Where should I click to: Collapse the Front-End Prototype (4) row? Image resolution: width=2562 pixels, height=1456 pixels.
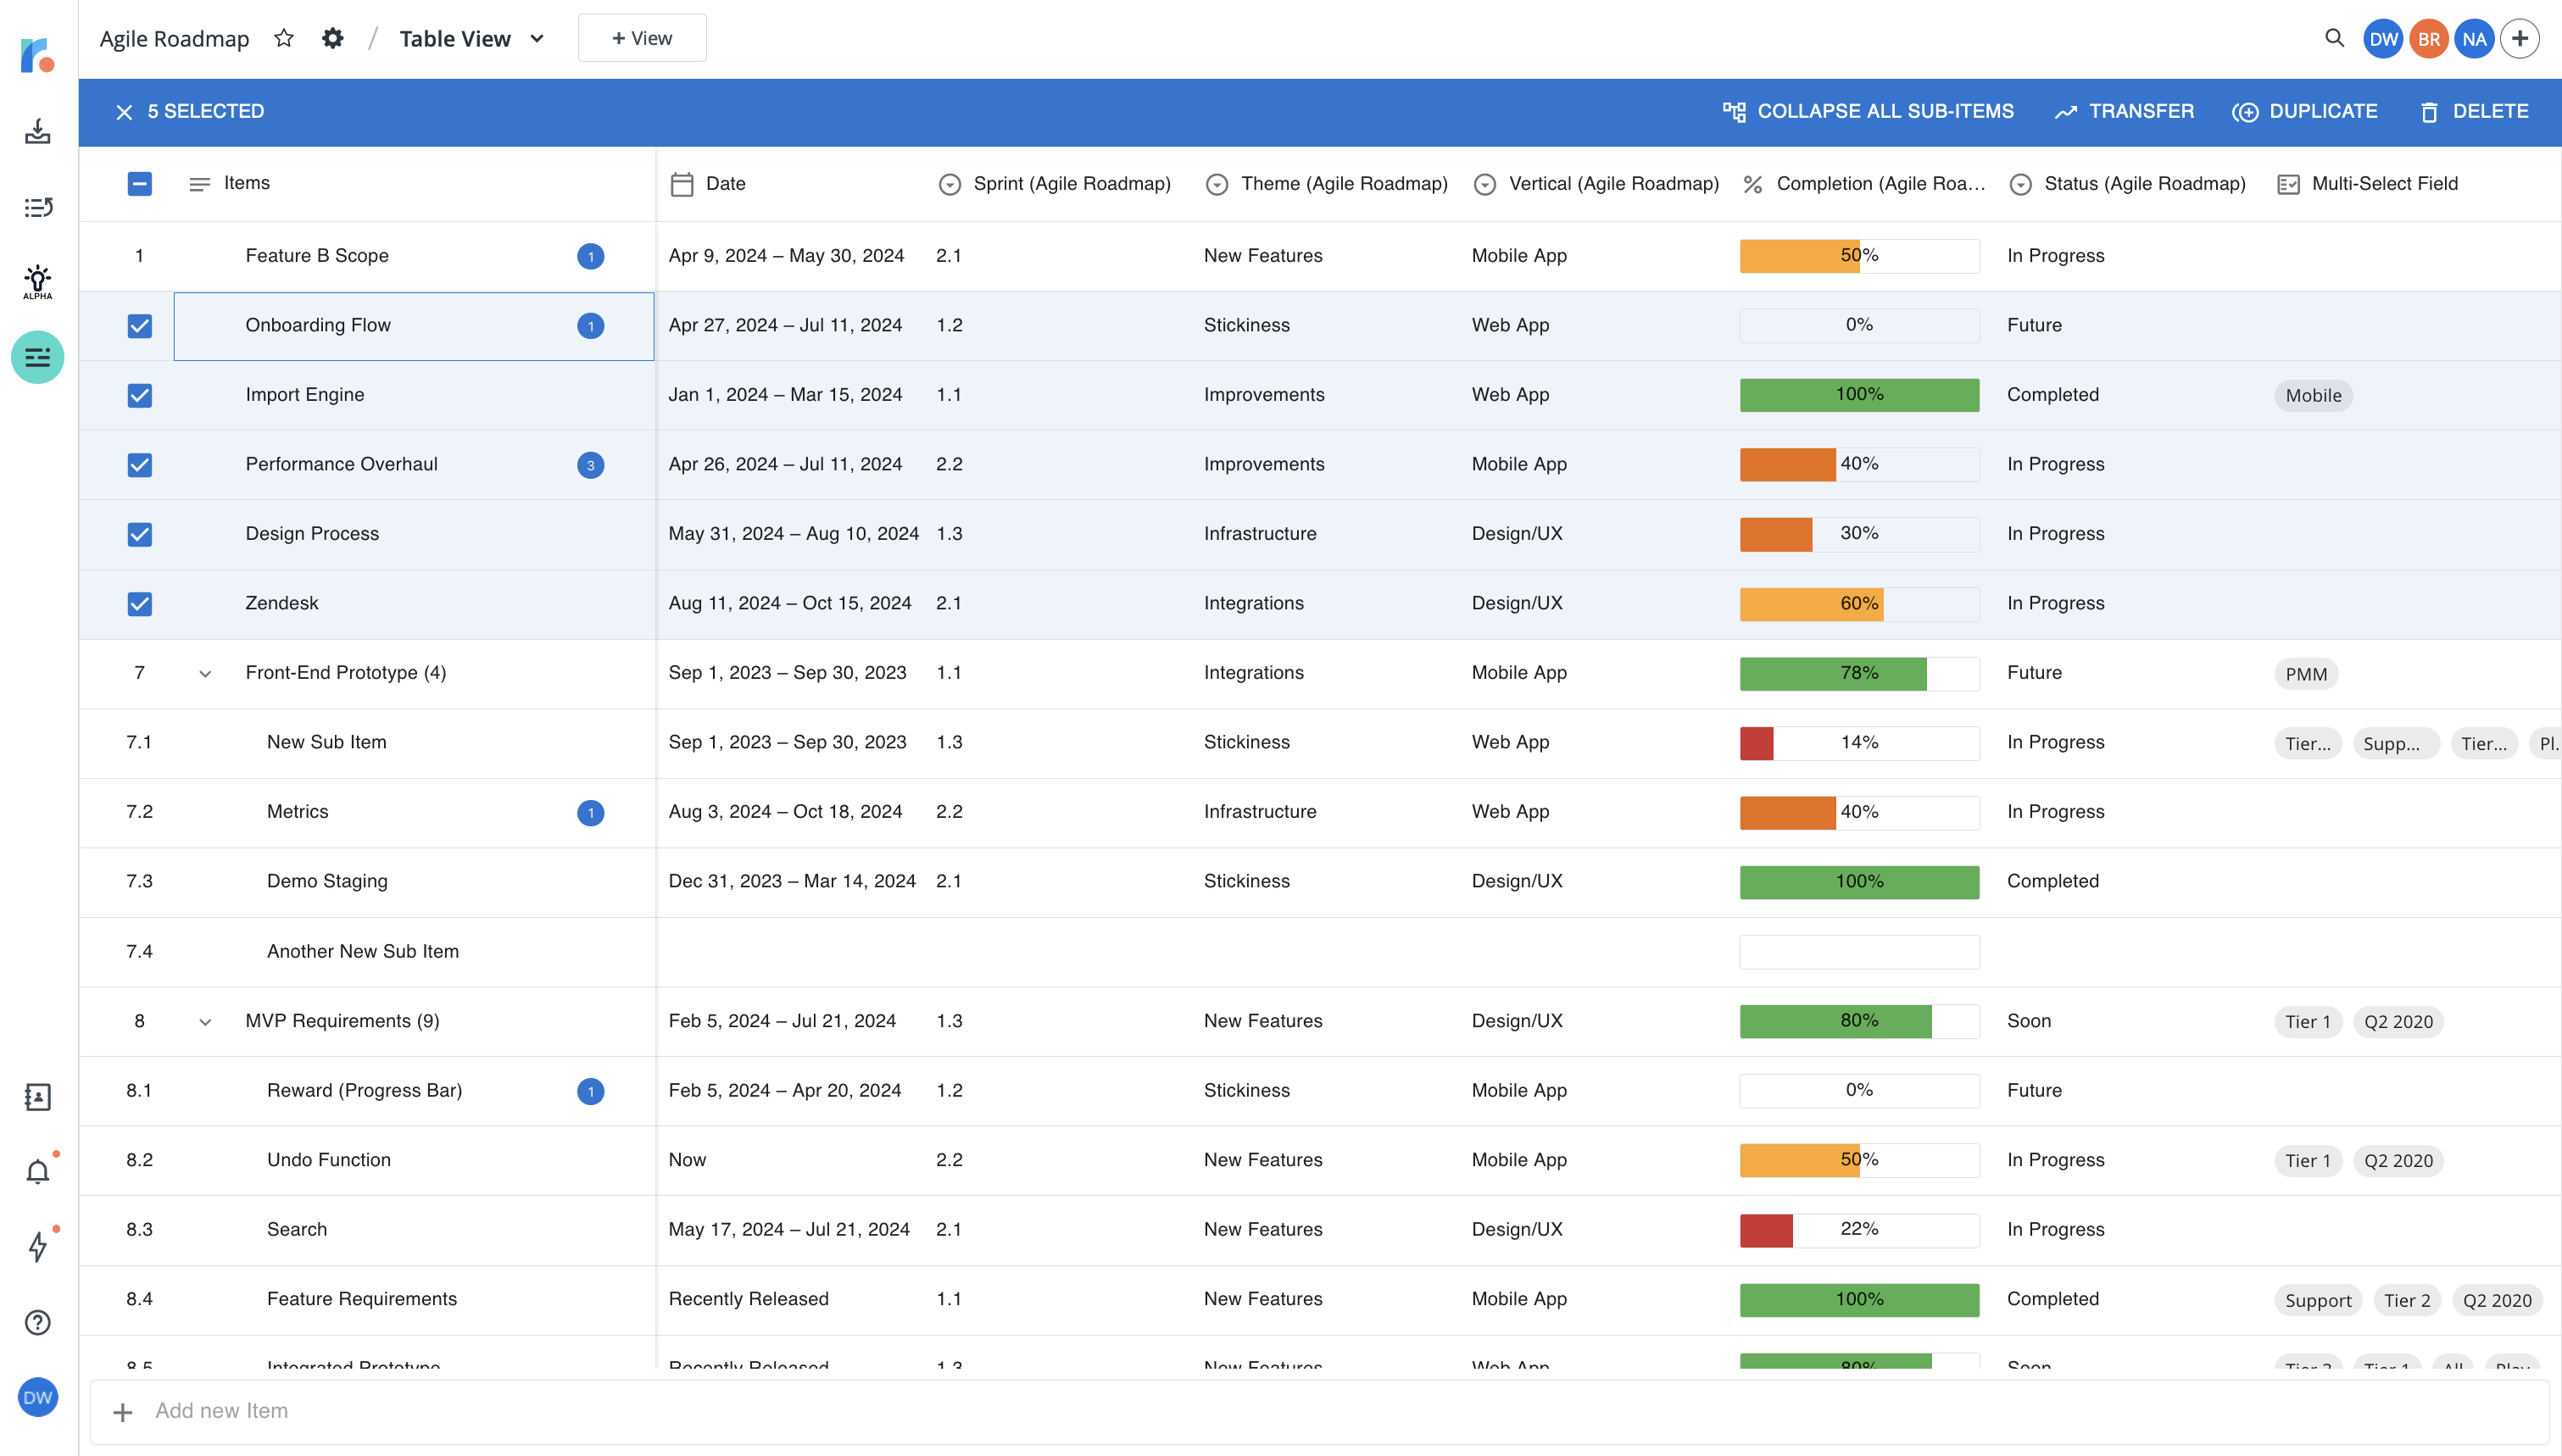coord(205,674)
